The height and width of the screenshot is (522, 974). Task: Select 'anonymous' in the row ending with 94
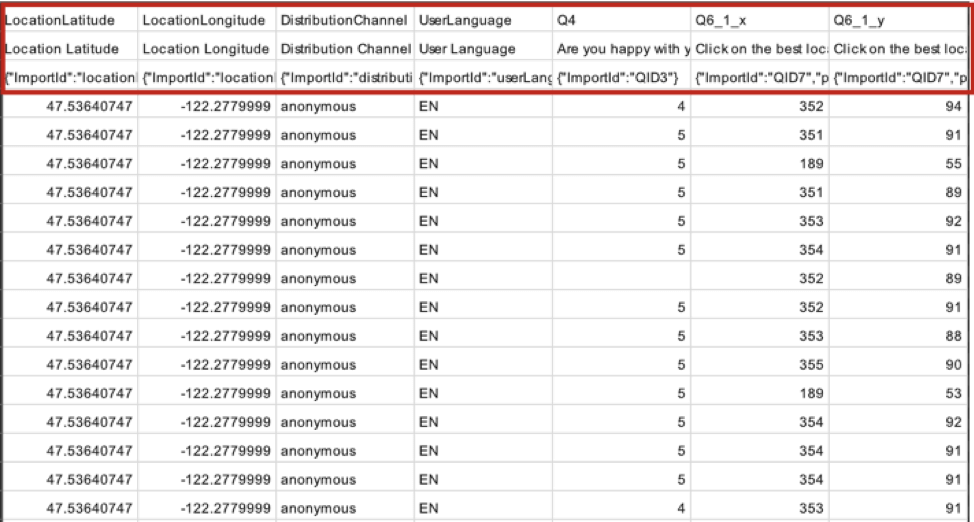click(x=345, y=106)
